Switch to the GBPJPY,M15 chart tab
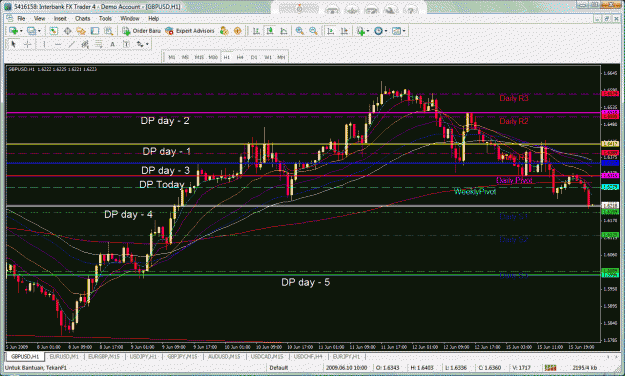 182,356
